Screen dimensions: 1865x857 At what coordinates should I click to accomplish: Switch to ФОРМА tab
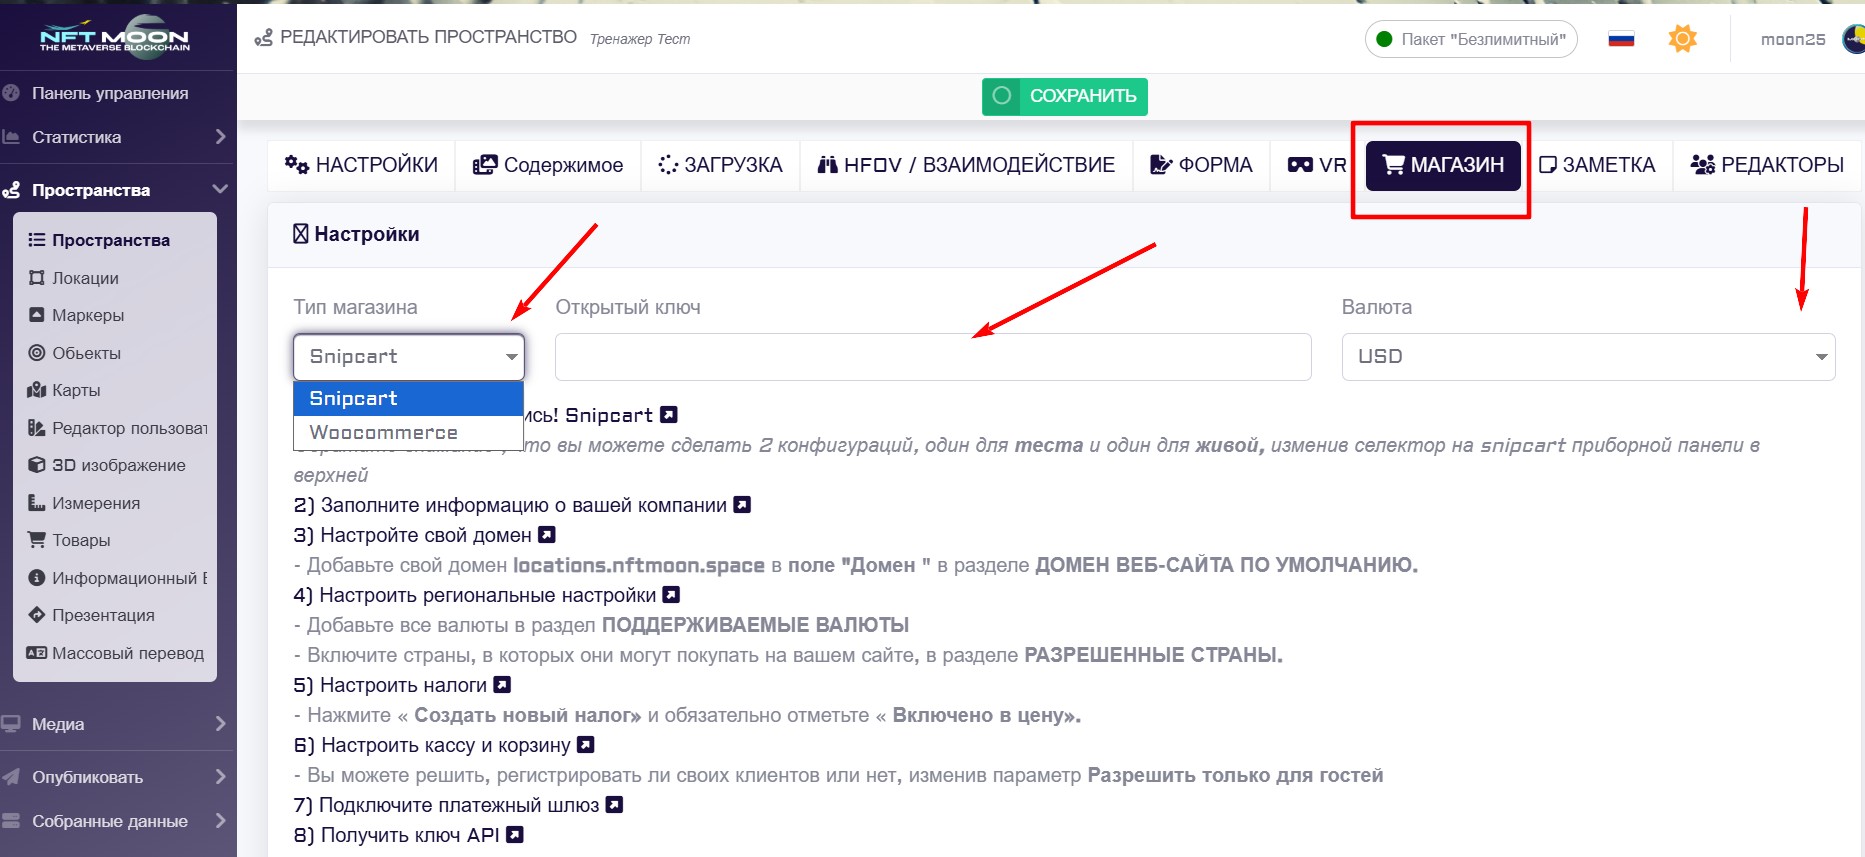coord(1201,165)
